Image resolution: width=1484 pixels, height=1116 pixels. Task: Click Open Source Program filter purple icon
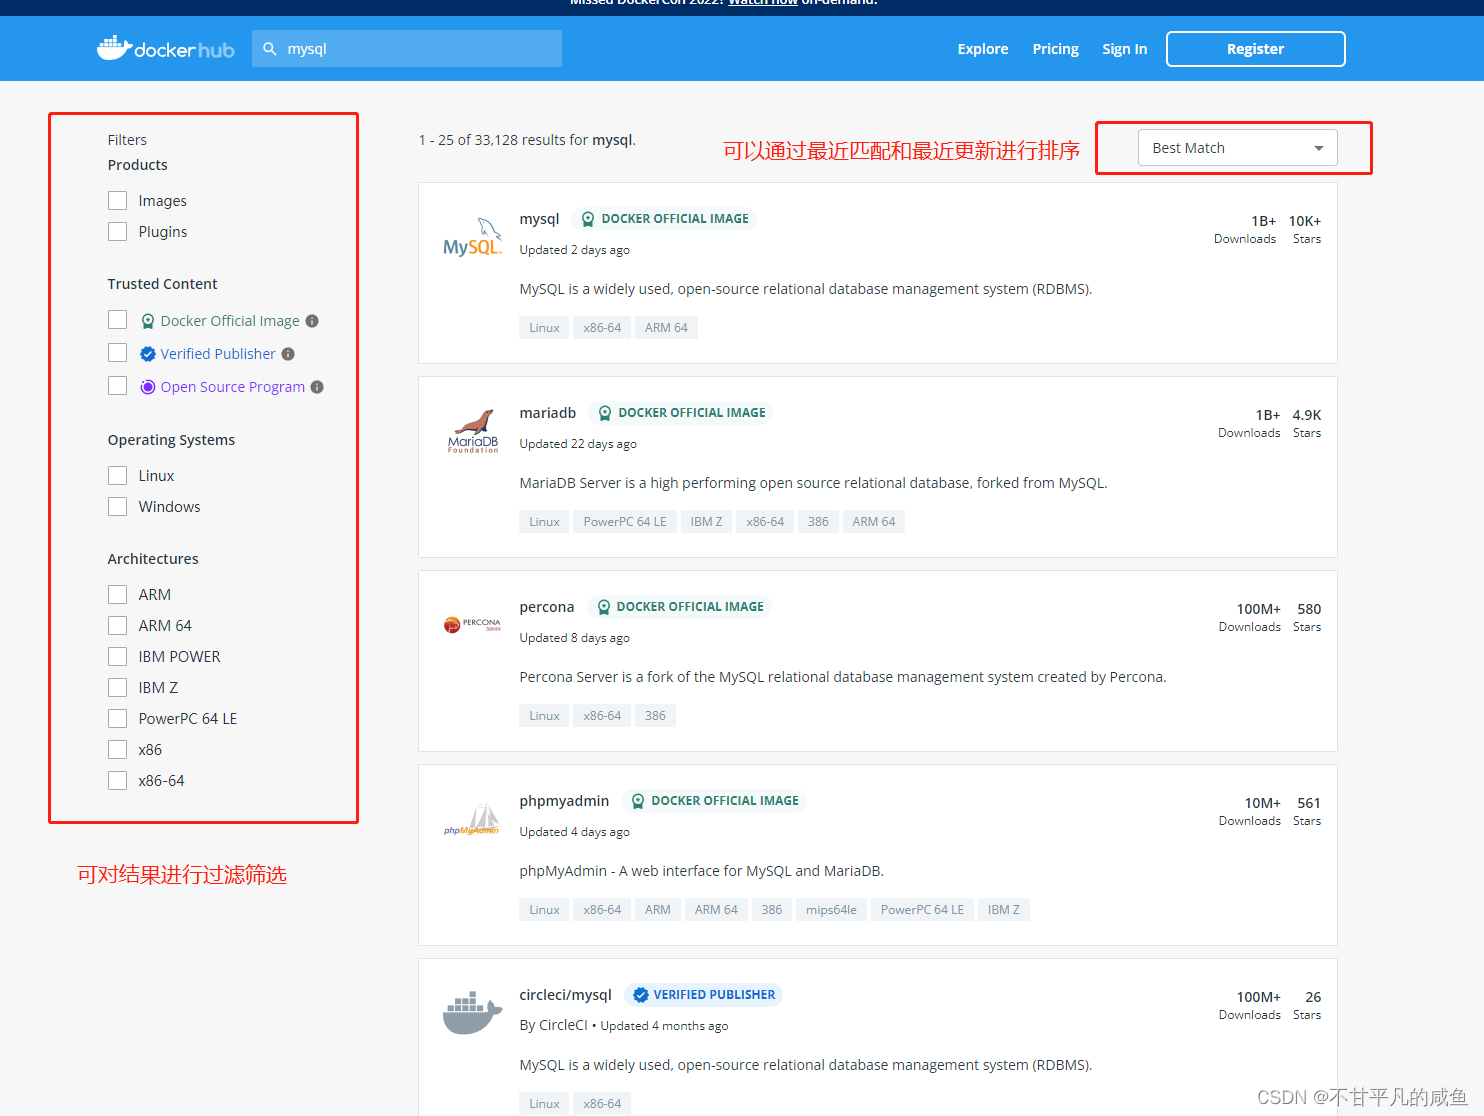148,387
